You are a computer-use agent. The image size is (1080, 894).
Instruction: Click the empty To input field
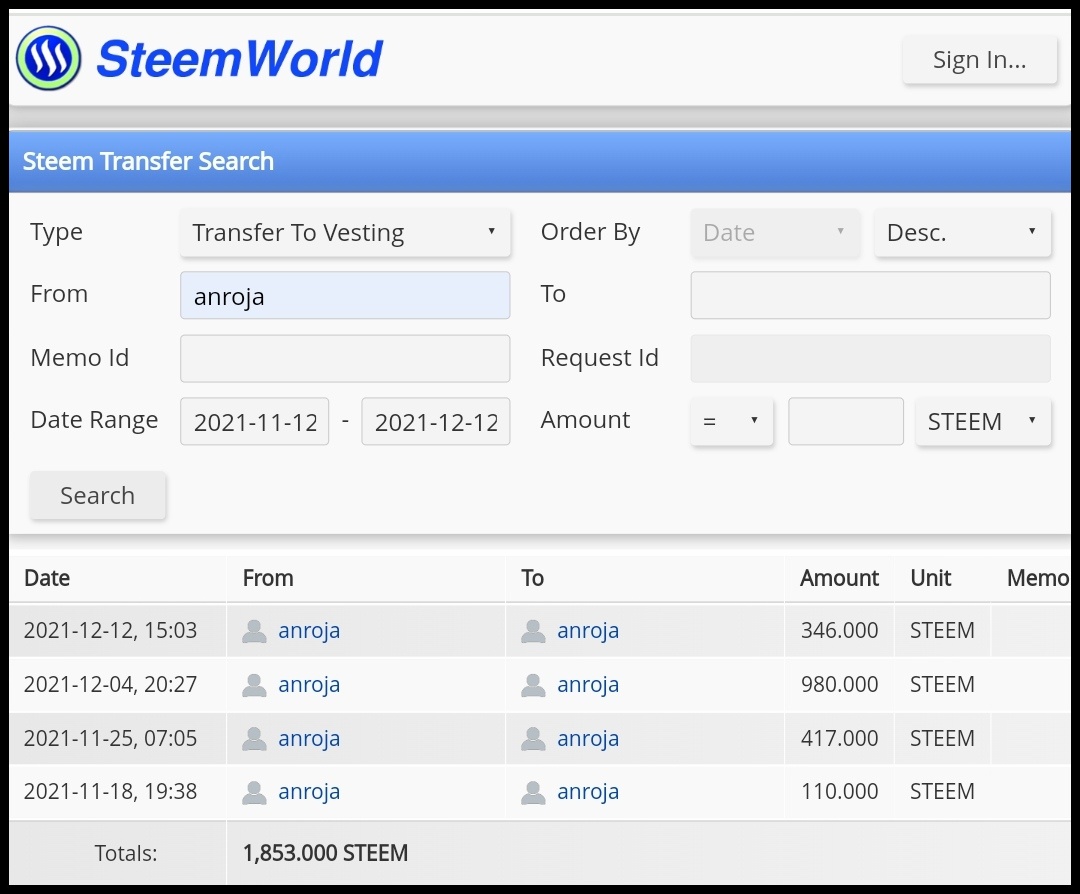pos(871,295)
